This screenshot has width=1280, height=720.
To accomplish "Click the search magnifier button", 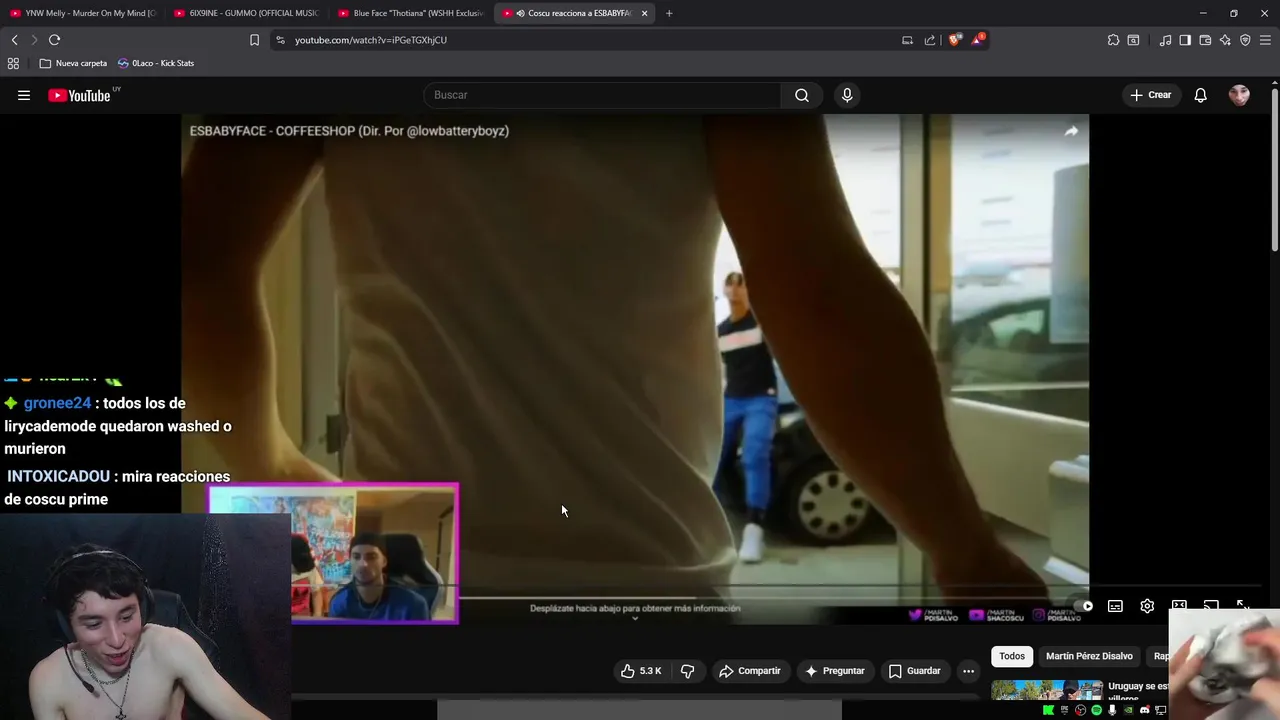I will tap(802, 95).
